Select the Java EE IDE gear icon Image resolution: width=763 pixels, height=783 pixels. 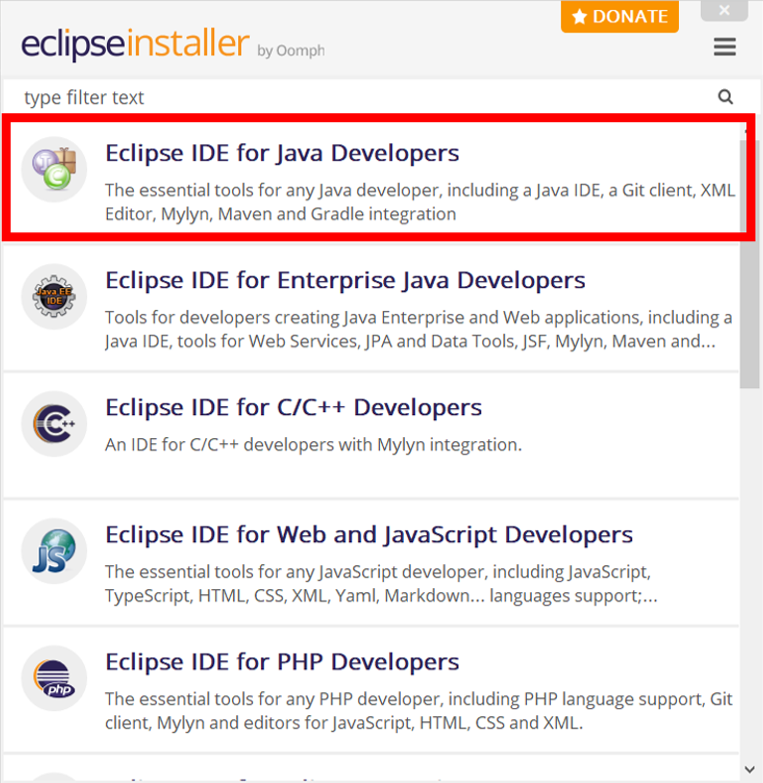[x=54, y=297]
